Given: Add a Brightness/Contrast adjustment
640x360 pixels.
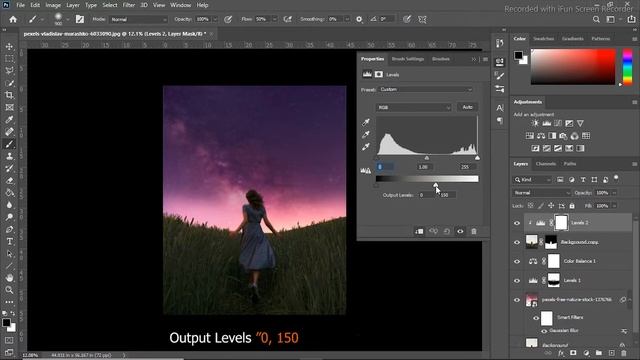Looking at the screenshot, I should coord(536,123).
